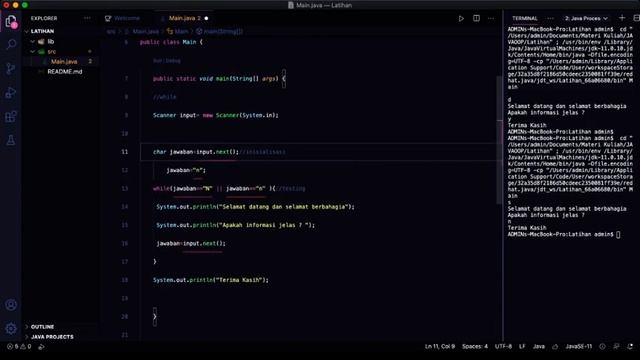
Task: Open terminal panel views ellipsis
Action: click(x=551, y=18)
